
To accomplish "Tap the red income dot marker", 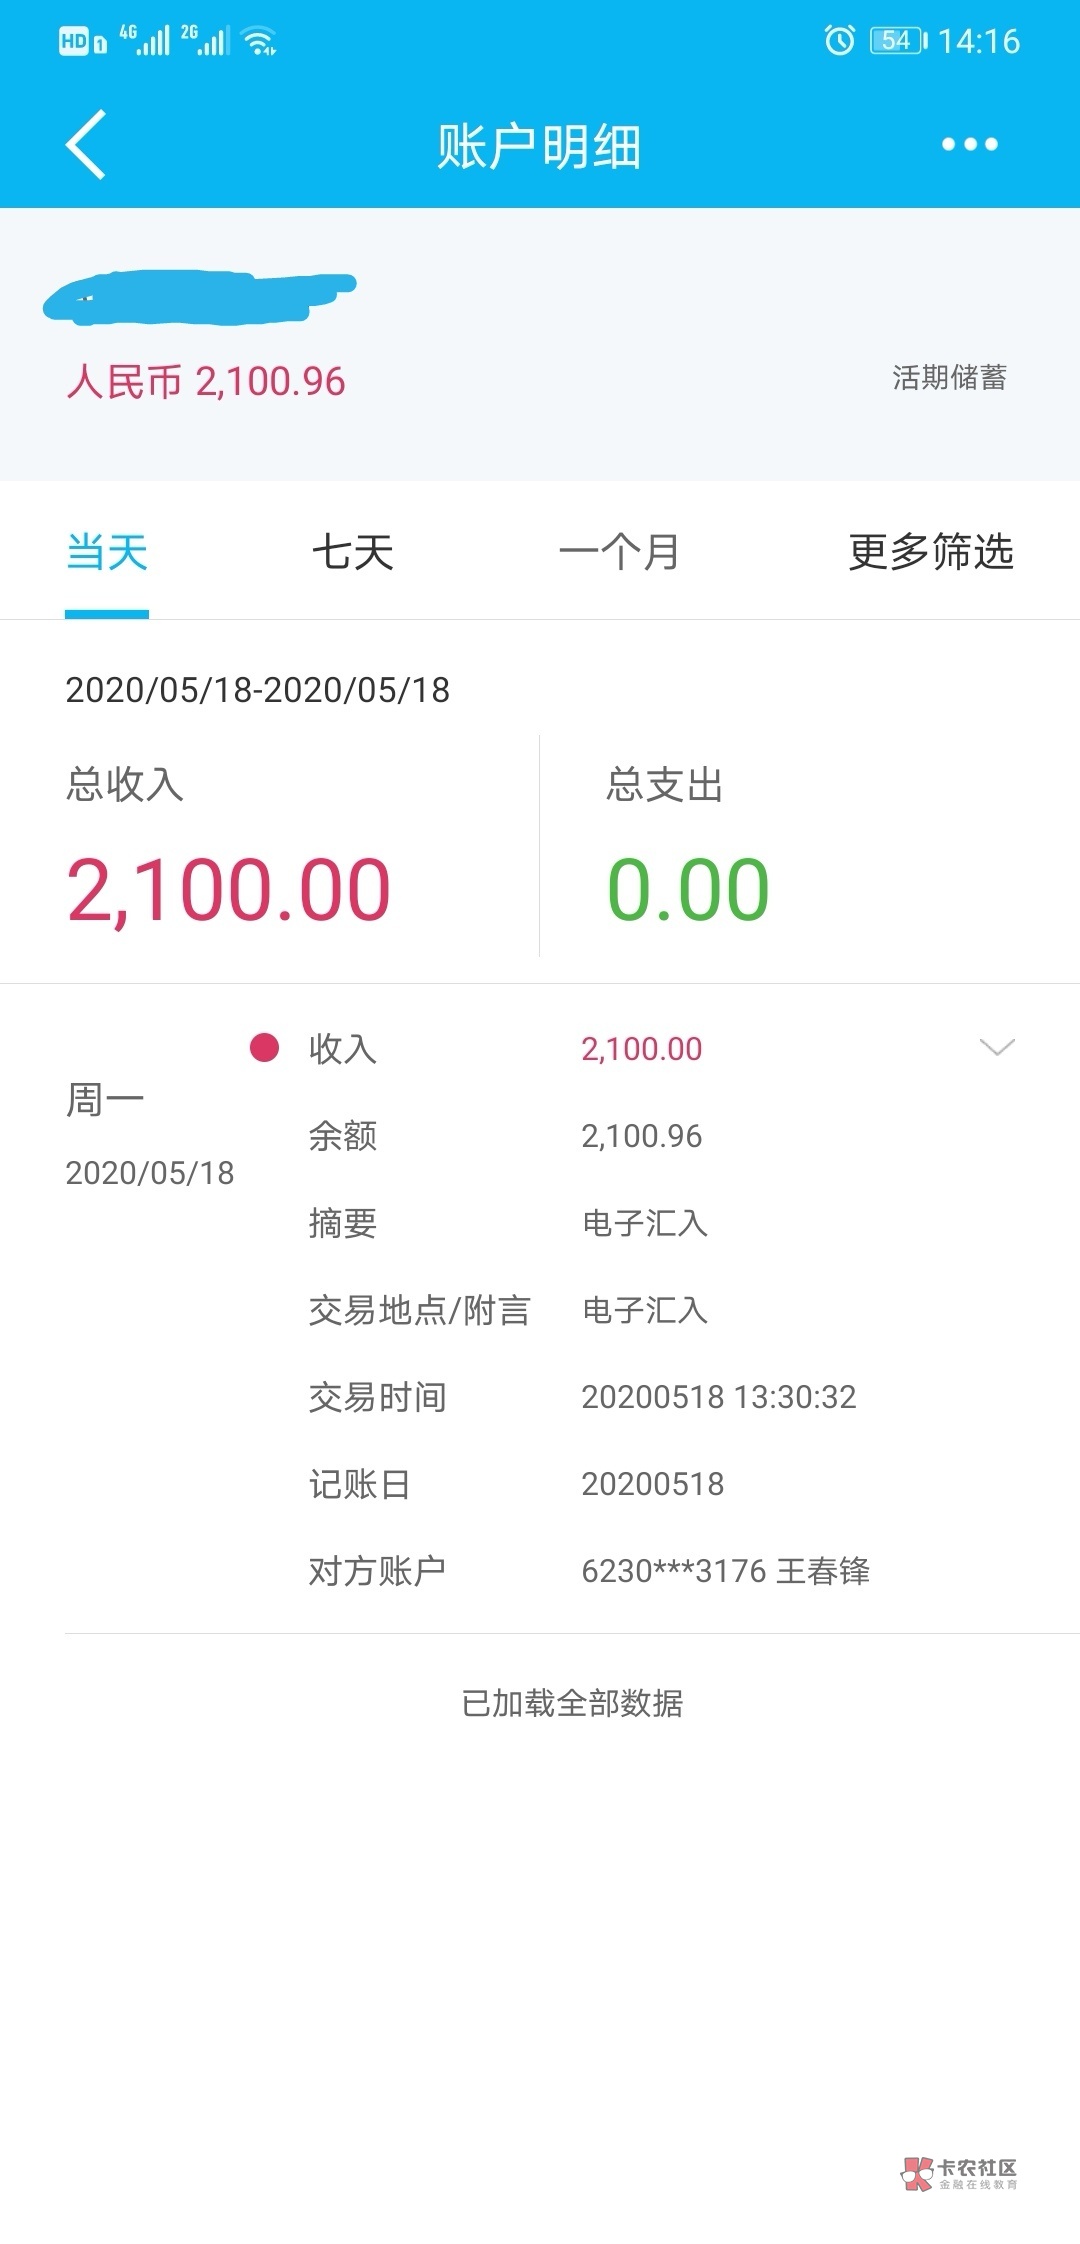I will tap(264, 1047).
